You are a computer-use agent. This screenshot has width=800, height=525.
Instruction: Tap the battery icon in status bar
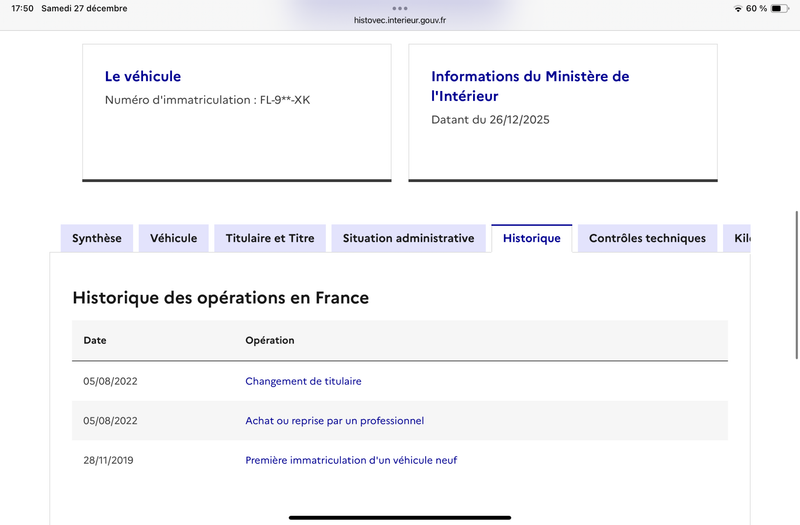(x=778, y=8)
